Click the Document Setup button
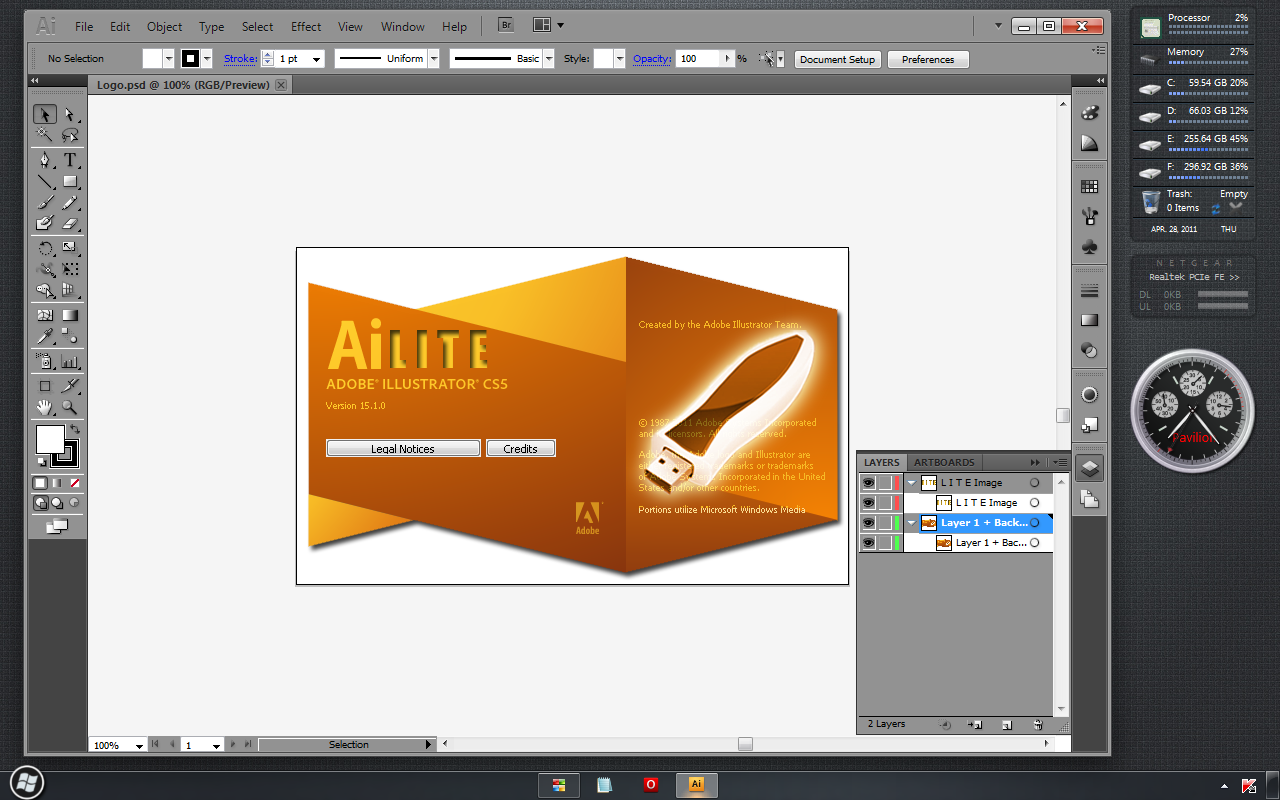Screen dimensions: 1280x800 pyautogui.click(x=838, y=59)
